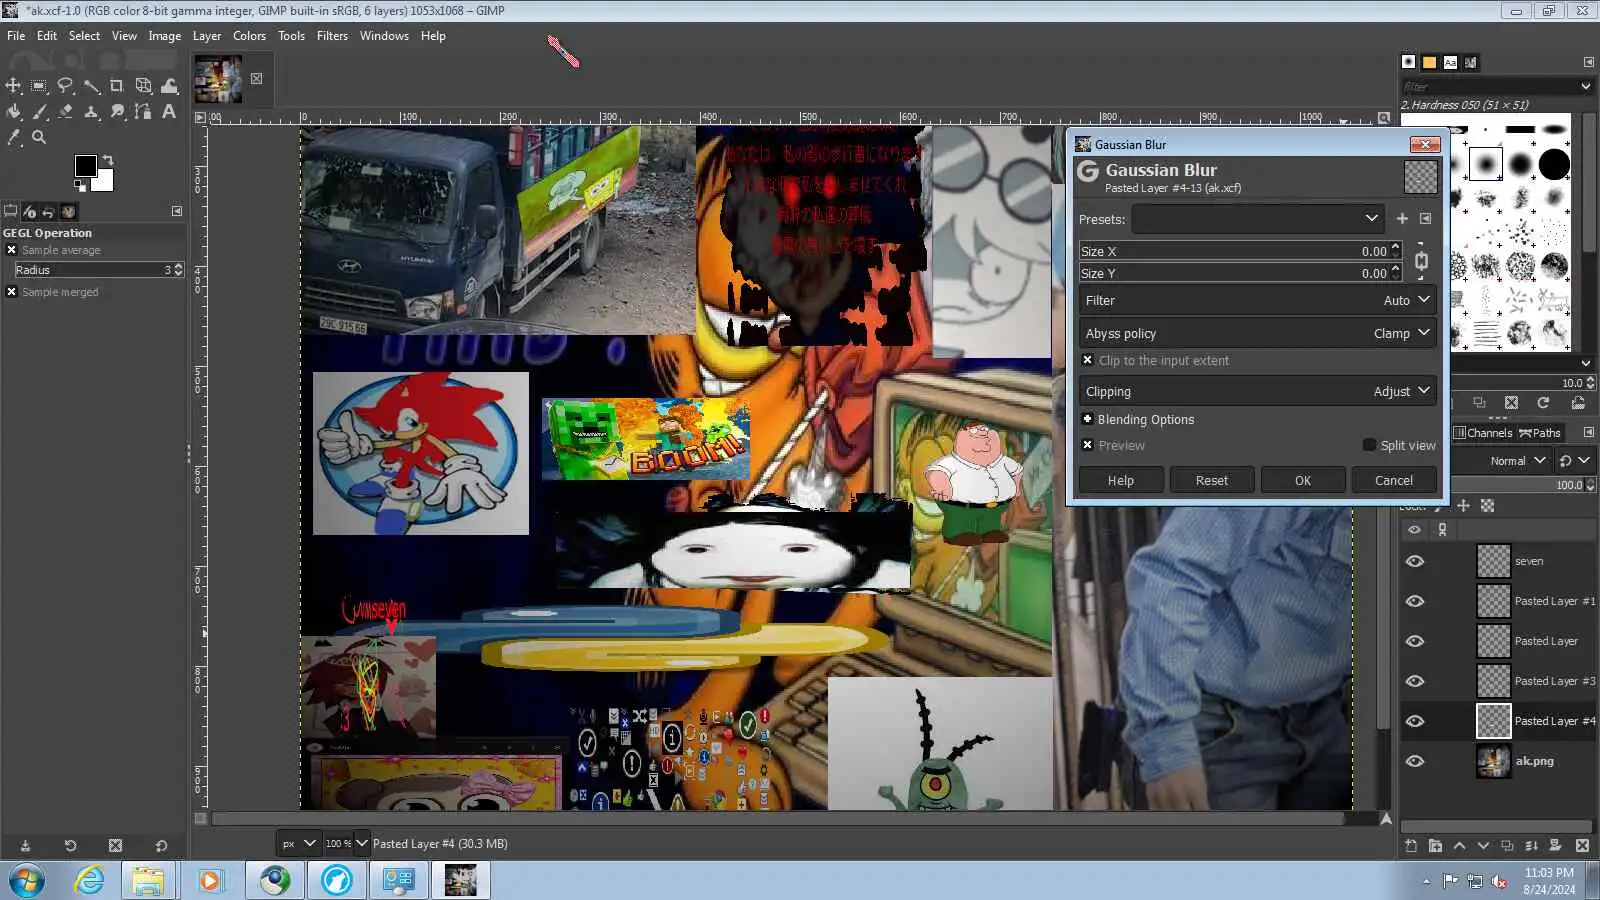This screenshot has width=1600, height=900.
Task: Select the Warp Transform tool
Action: point(169,86)
